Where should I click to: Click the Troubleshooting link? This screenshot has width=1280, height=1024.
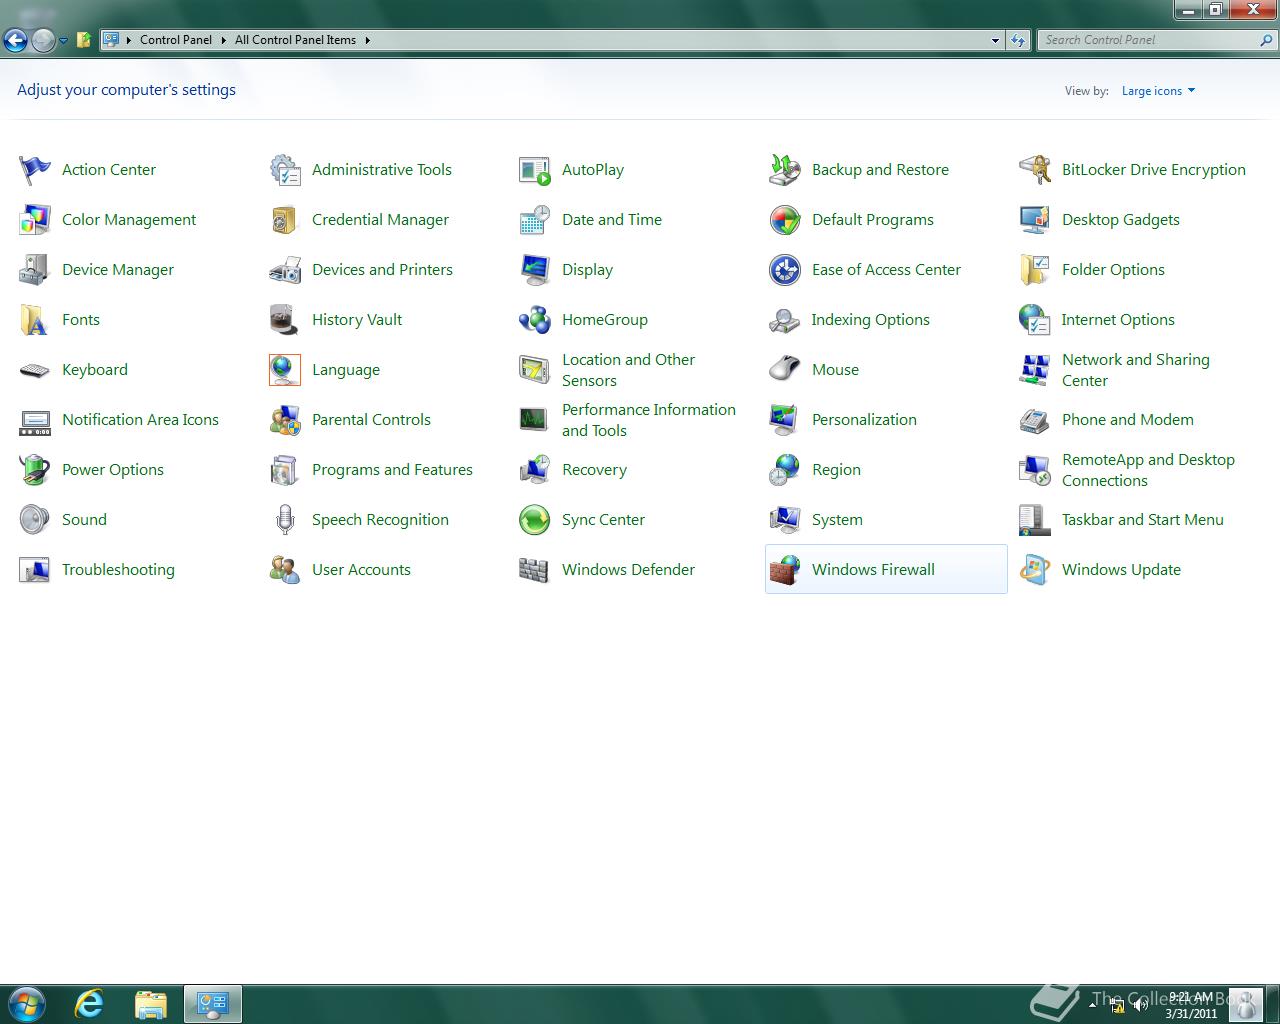coord(118,570)
